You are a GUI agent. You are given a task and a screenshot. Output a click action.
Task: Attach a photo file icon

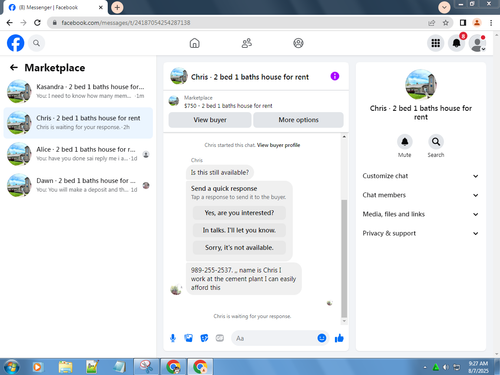coord(189,338)
